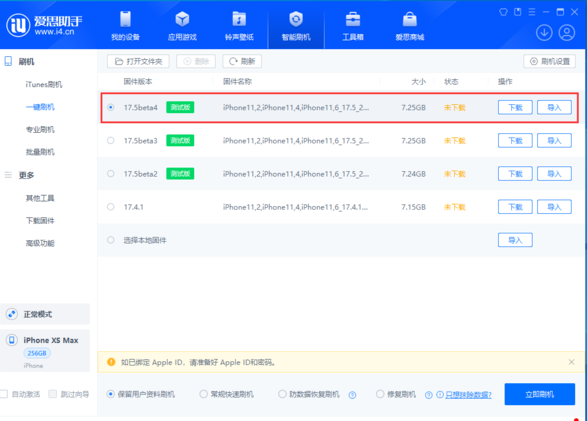
Task: Select the 17.5beta2 firmware radio button
Action: 110,174
